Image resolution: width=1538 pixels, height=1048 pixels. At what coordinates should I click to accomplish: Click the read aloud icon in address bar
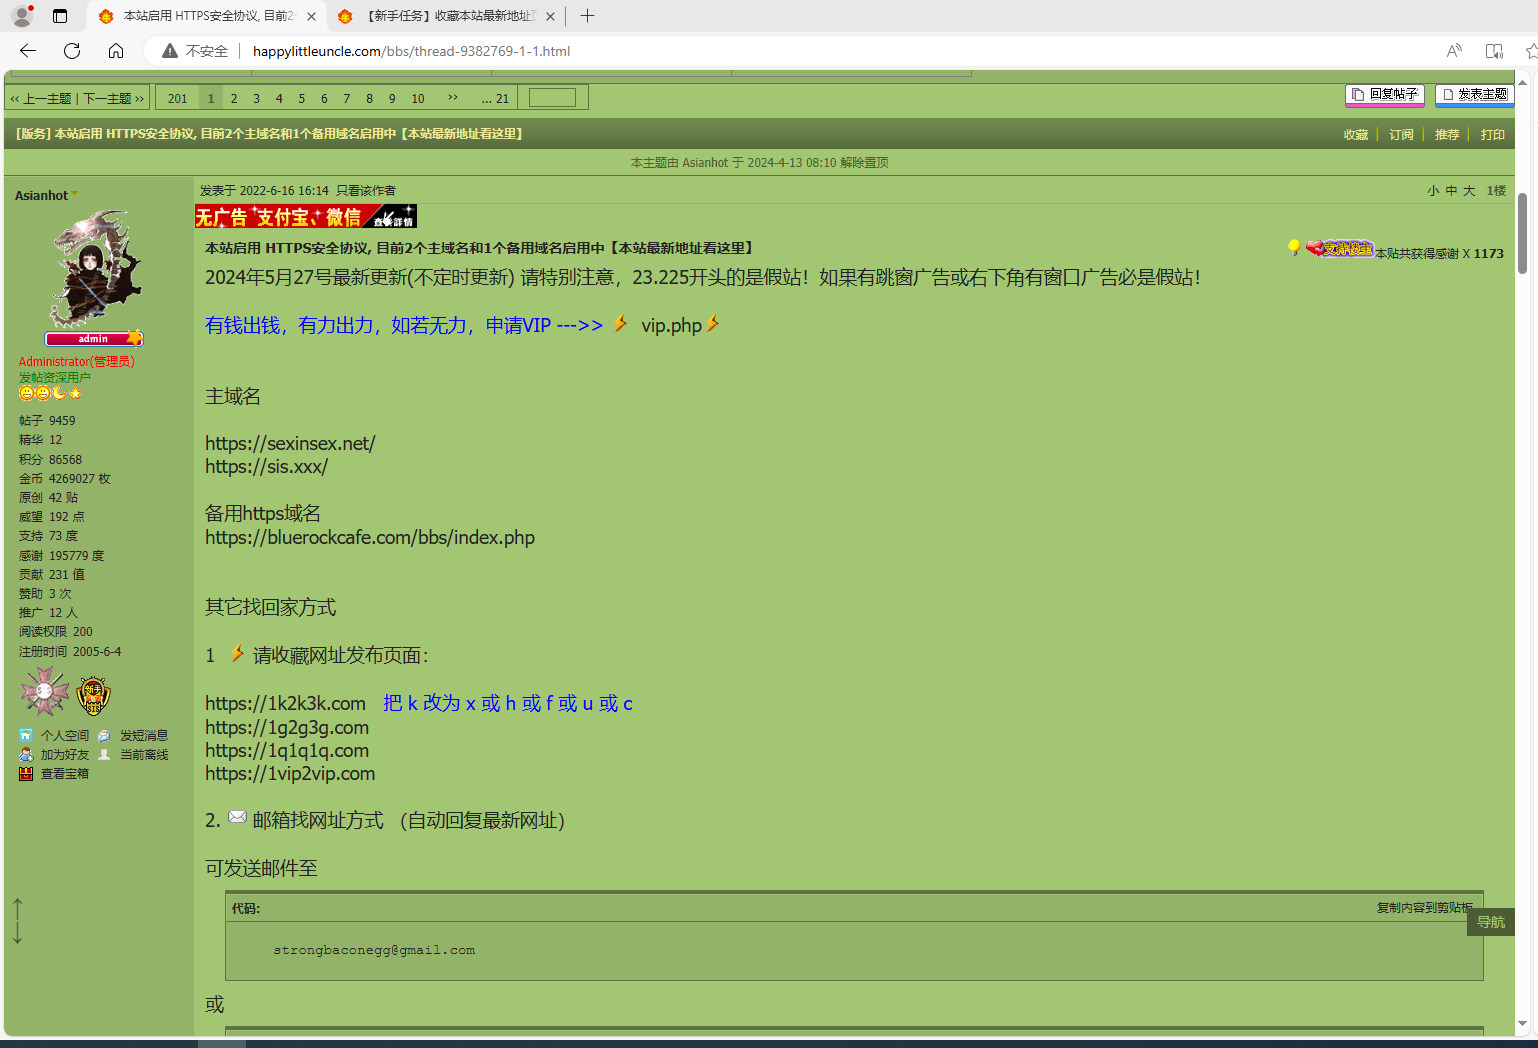(1454, 51)
